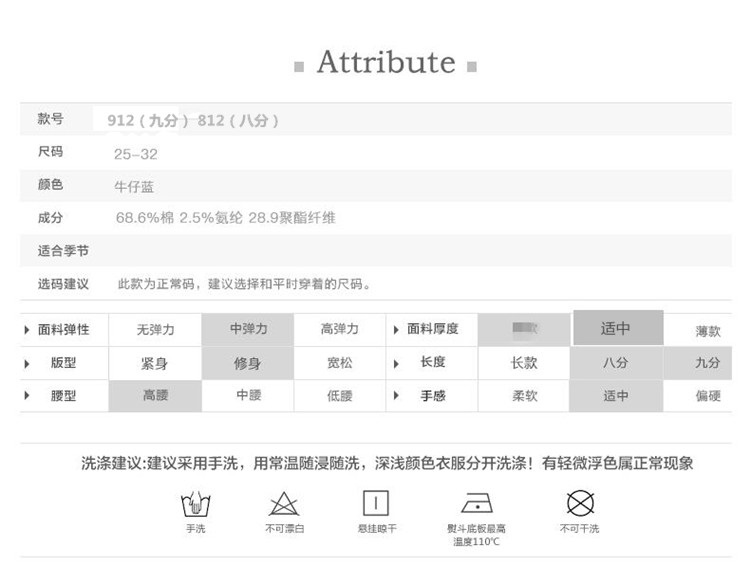Viewport: 750px width, 583px height.
Task: Click the 长度 row label
Action: pyautogui.click(x=433, y=362)
